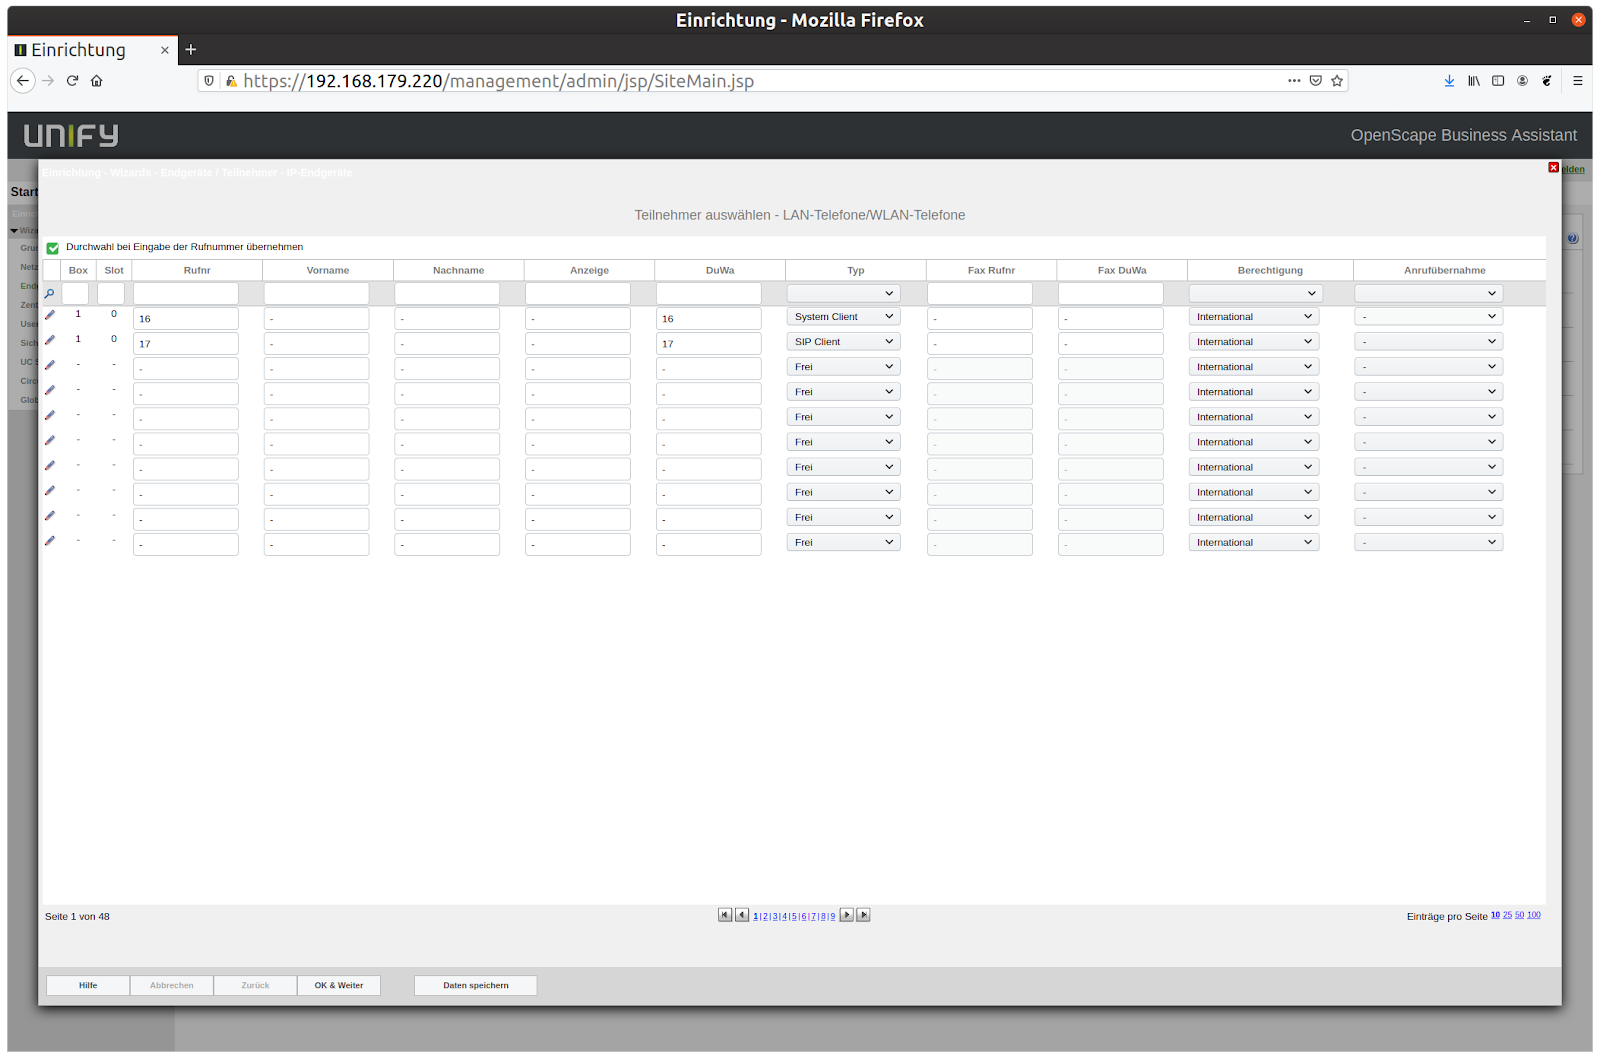Viewport: 1600px width, 1059px height.
Task: Open Firefox downloads arrow
Action: pos(1449,81)
